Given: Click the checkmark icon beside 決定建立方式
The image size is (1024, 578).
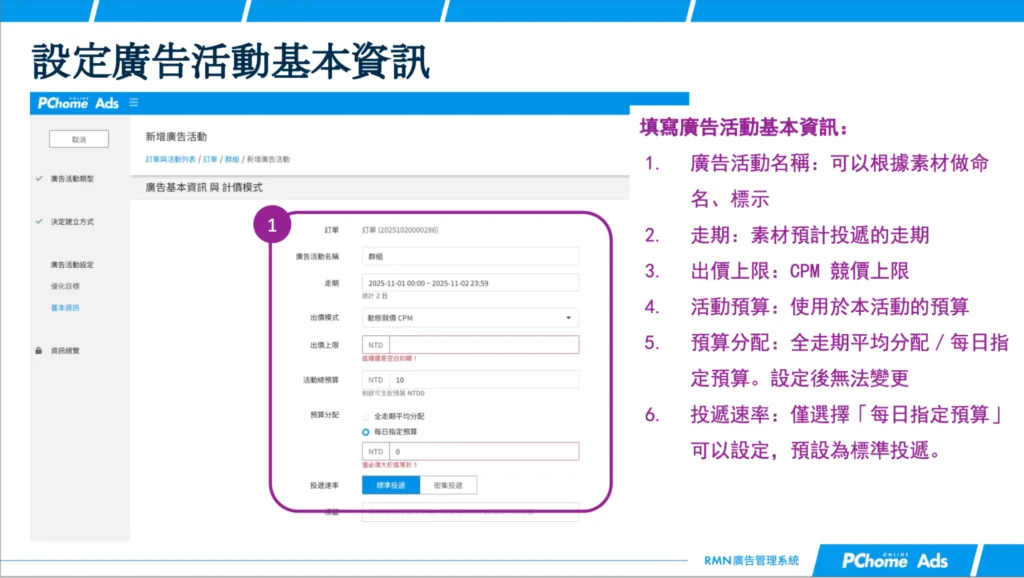Looking at the screenshot, I should coord(38,221).
